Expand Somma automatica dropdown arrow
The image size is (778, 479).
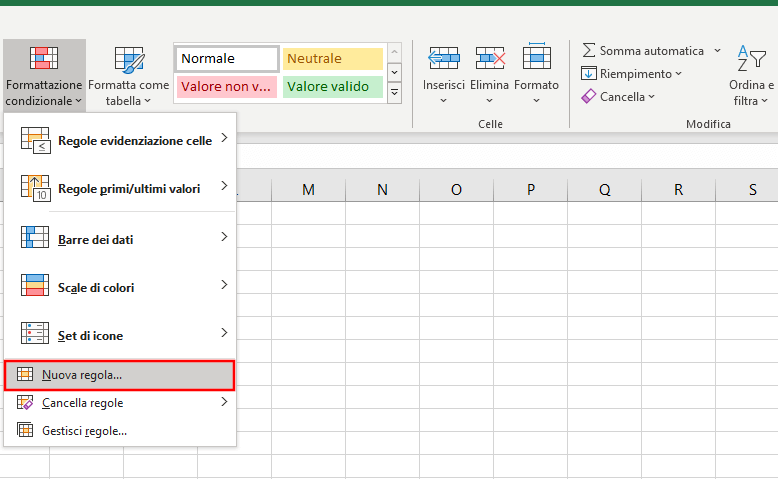tap(717, 51)
